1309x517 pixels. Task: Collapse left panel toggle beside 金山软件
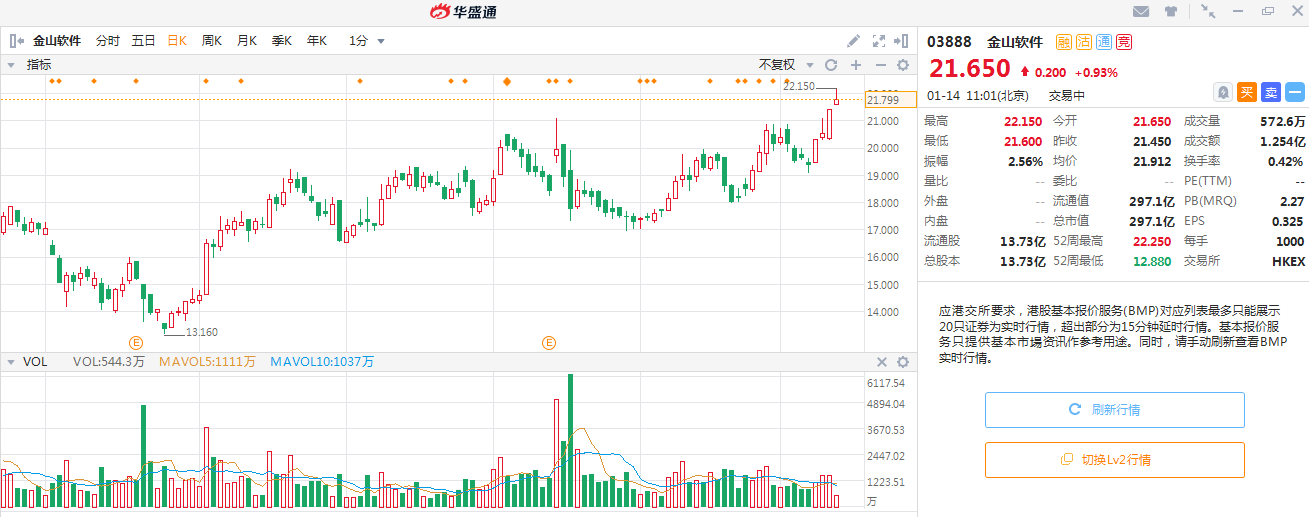[16, 41]
